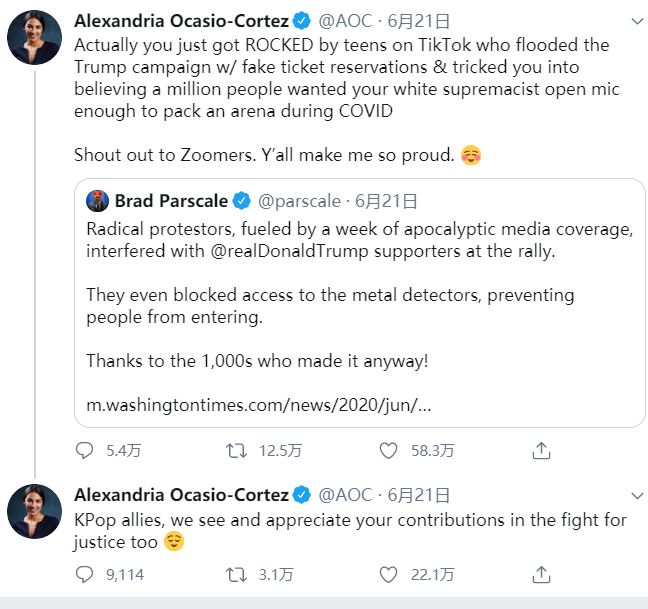648x609 pixels.
Task: Retweet the ROCKED by teens tweet
Action: [237, 451]
